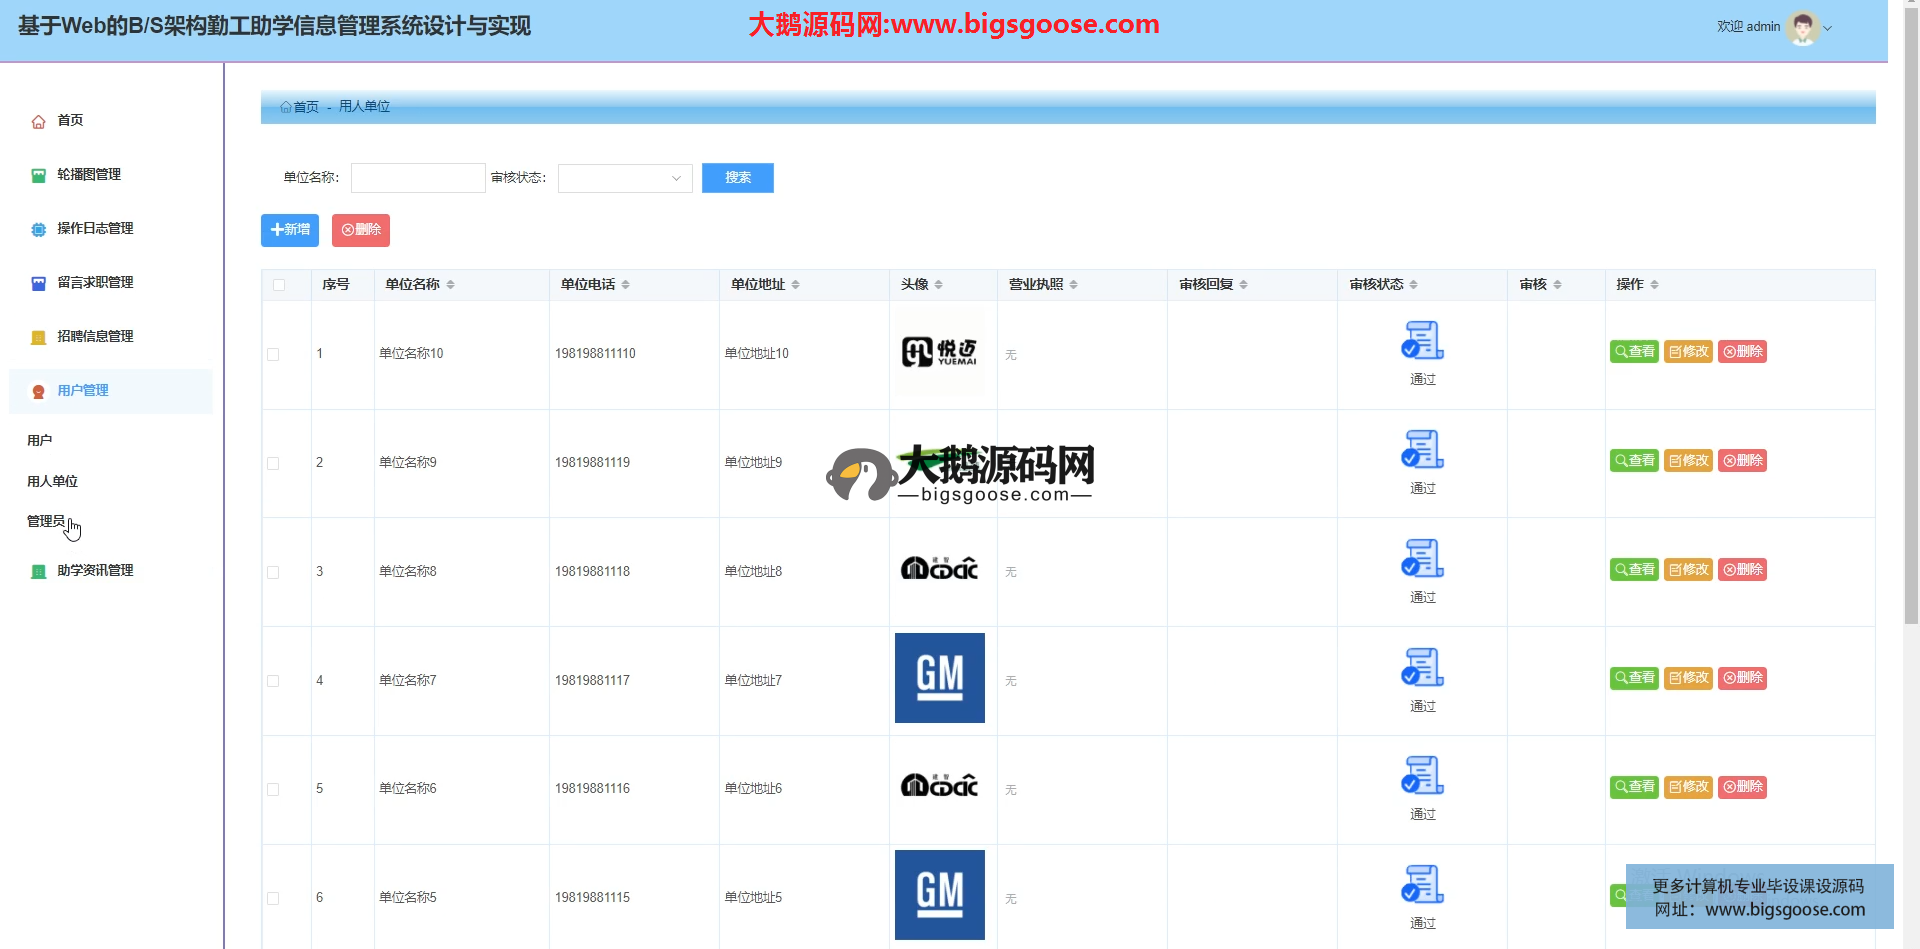Click the operation log management icon
Image resolution: width=1920 pixels, height=949 pixels.
(38, 229)
